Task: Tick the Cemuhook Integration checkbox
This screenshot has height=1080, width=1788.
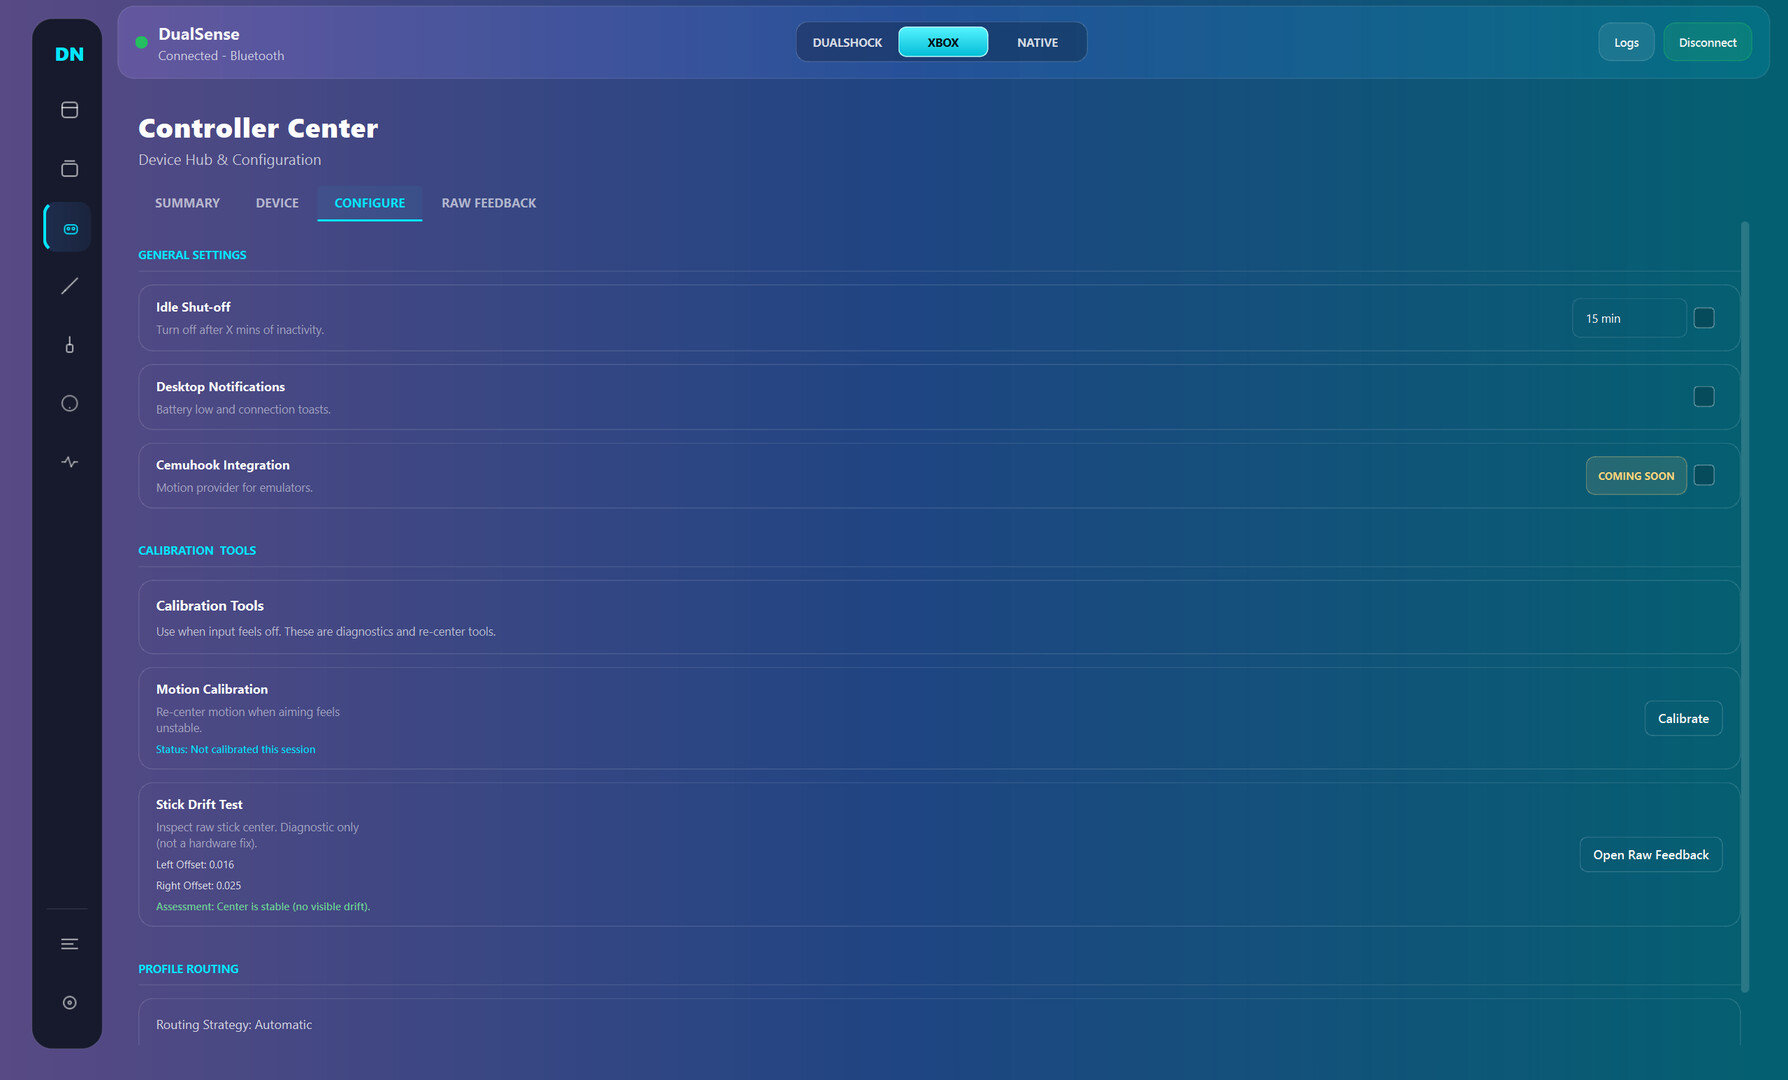Action: pyautogui.click(x=1704, y=475)
